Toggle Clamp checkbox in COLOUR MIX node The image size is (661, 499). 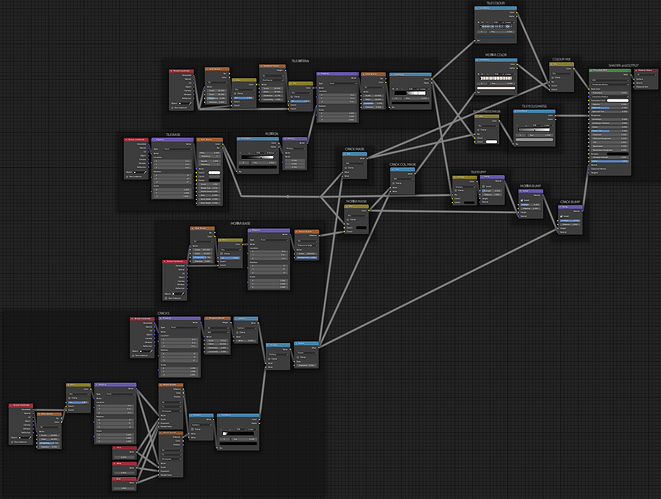click(553, 78)
